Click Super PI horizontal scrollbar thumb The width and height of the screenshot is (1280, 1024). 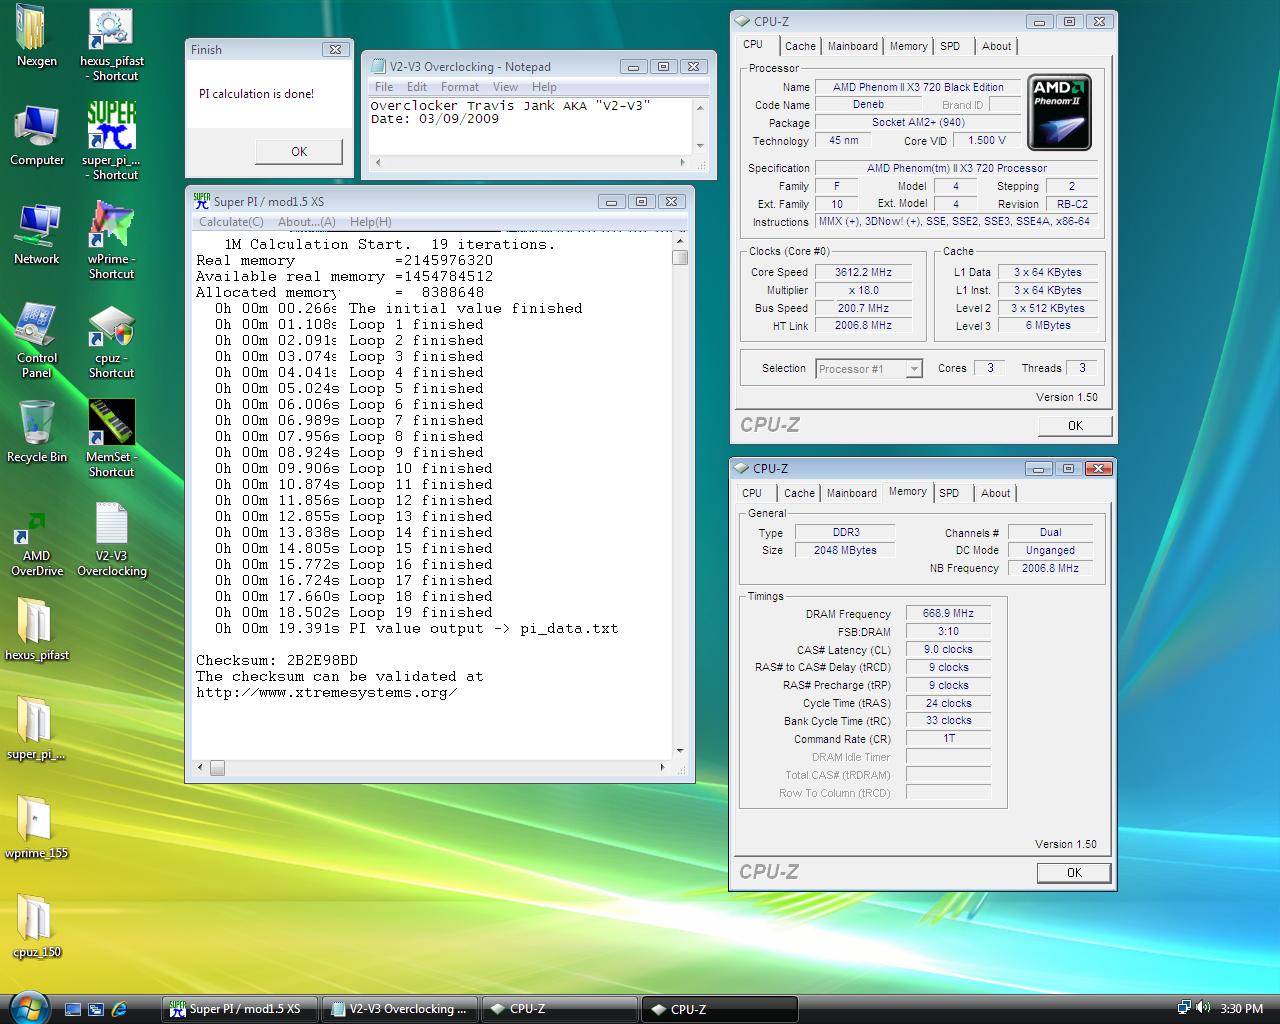[x=217, y=768]
